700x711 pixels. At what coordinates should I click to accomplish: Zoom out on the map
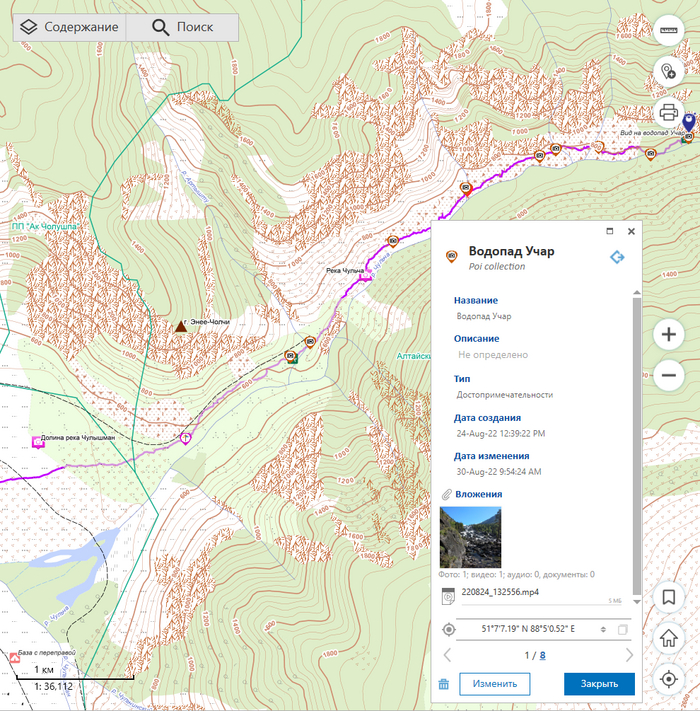669,376
